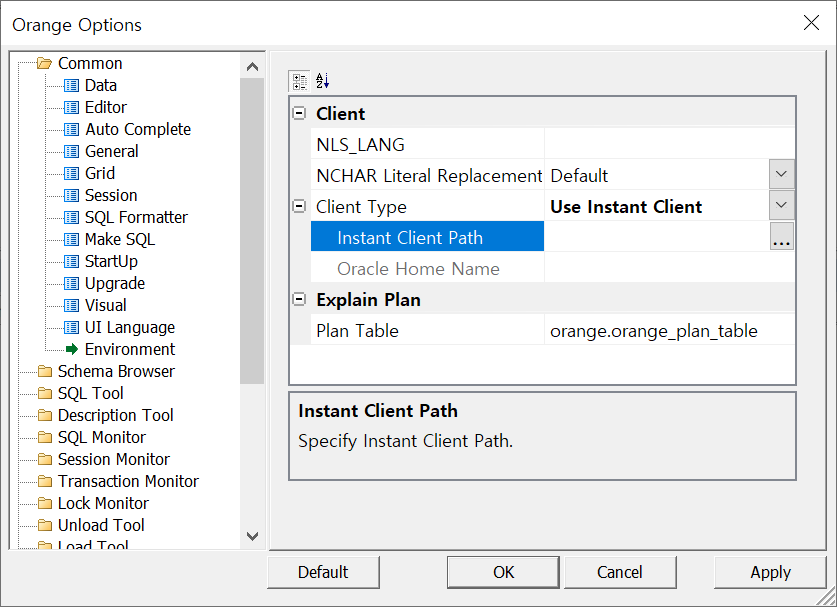
Task: Select the Schema Browser tree item
Action: coord(116,371)
